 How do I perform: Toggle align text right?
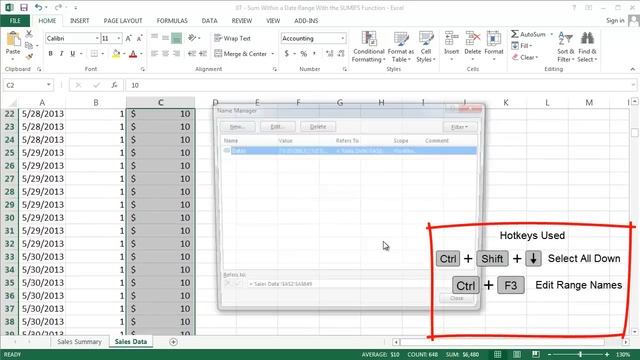click(176, 53)
